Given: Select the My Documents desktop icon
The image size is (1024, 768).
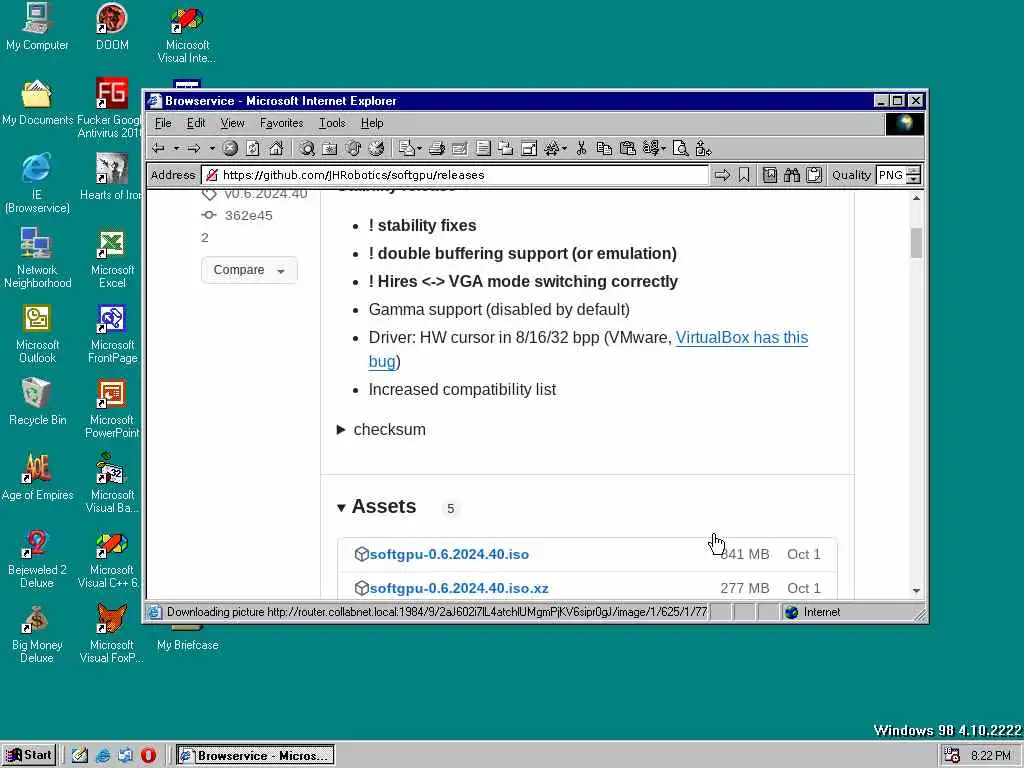Looking at the screenshot, I should [x=37, y=103].
